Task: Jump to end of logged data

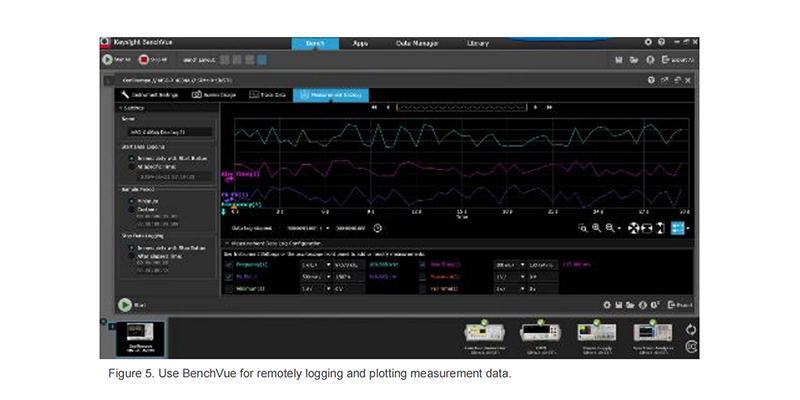Action: 549,107
